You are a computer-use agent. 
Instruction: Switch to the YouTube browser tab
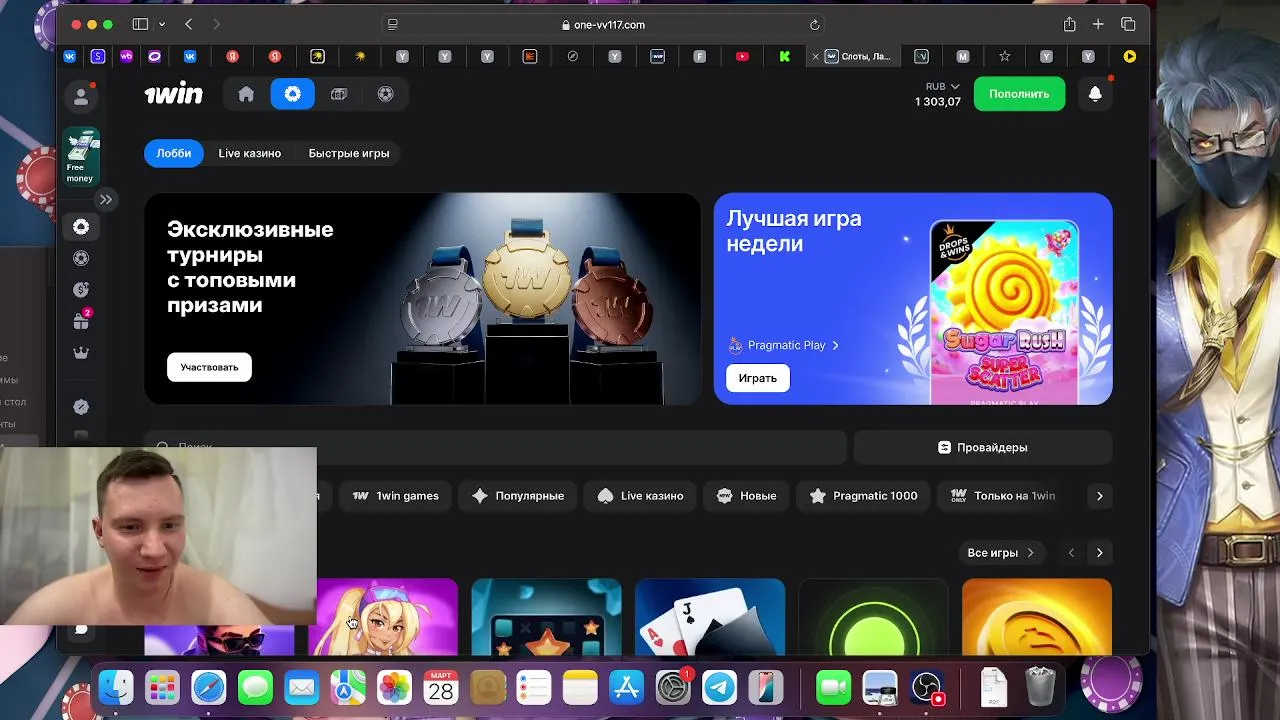[x=742, y=57]
